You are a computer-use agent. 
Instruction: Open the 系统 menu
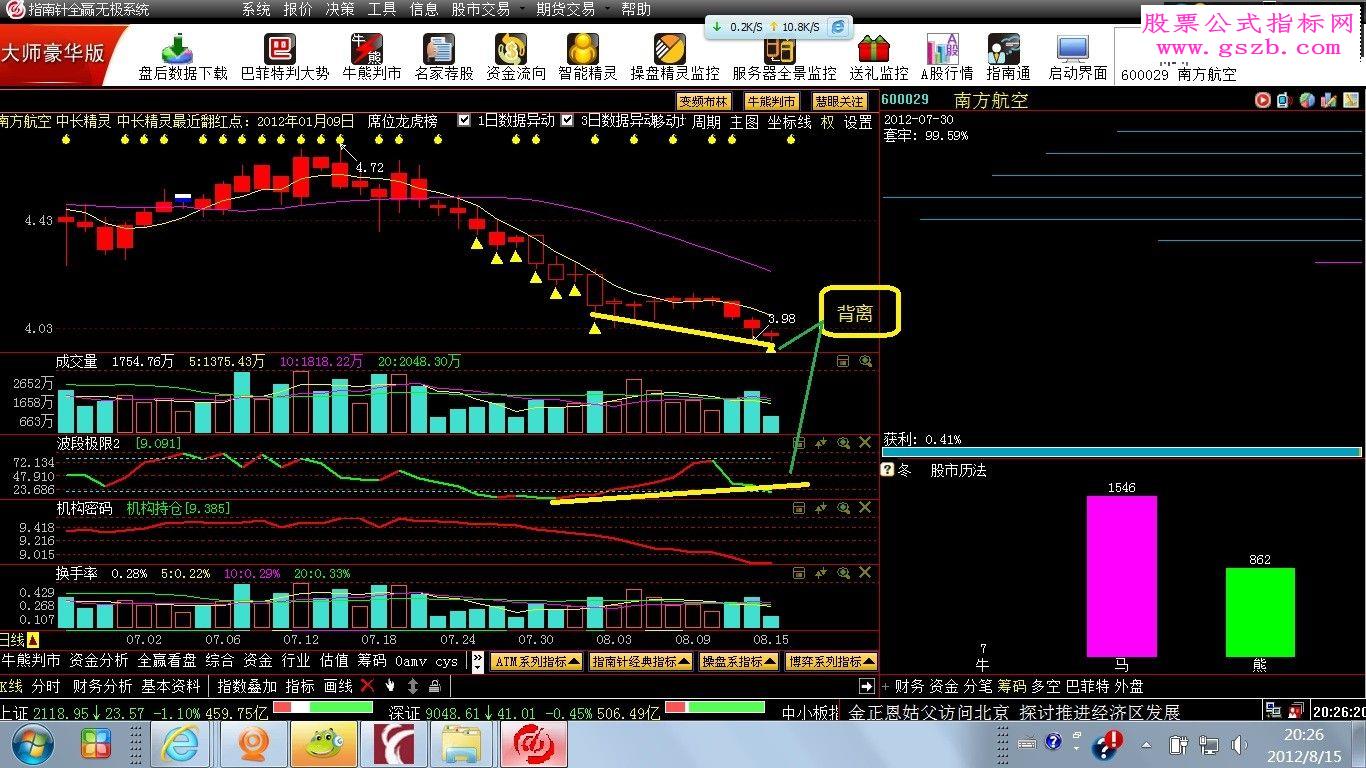point(256,9)
